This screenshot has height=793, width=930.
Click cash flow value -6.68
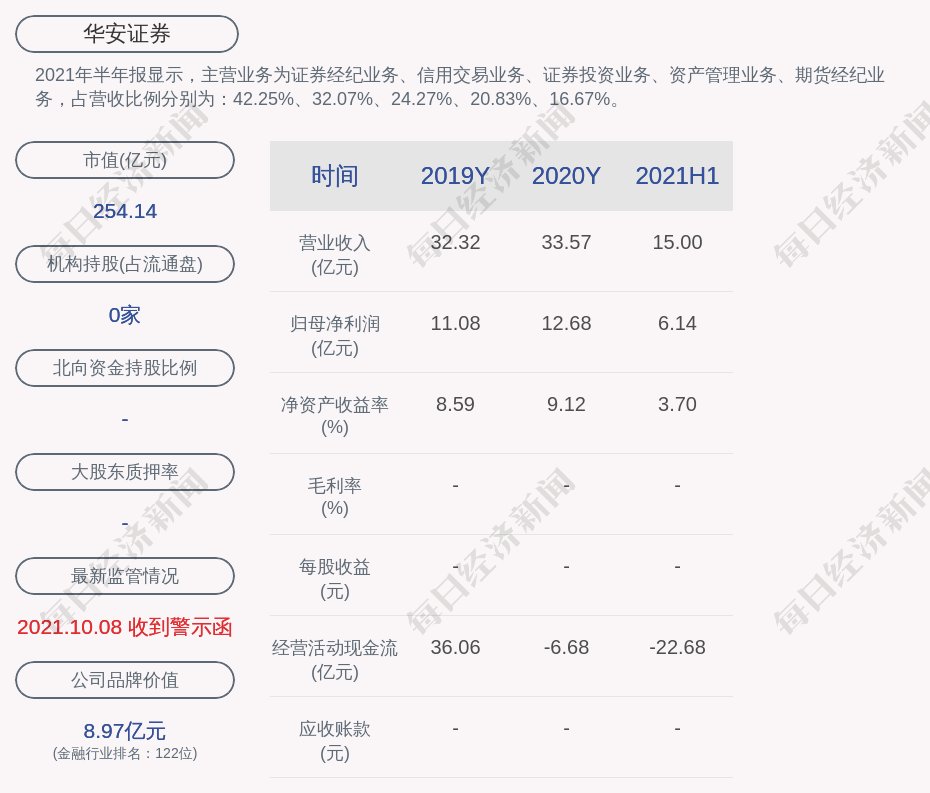pyautogui.click(x=566, y=647)
